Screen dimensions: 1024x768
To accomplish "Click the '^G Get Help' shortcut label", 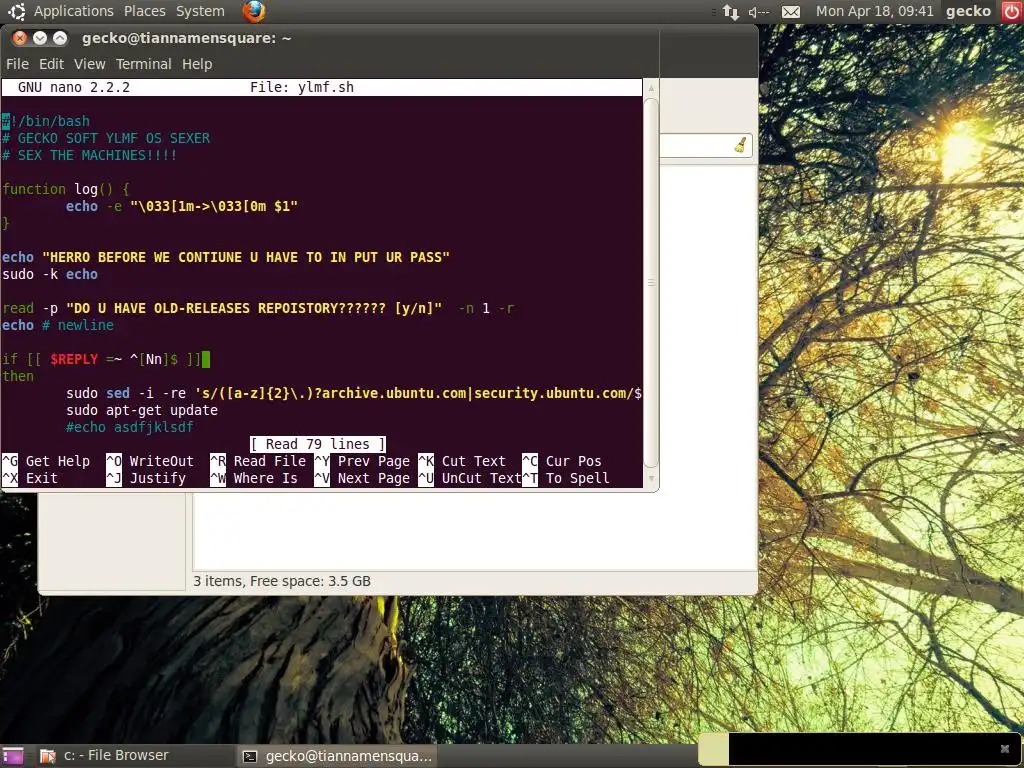I will (x=46, y=460).
